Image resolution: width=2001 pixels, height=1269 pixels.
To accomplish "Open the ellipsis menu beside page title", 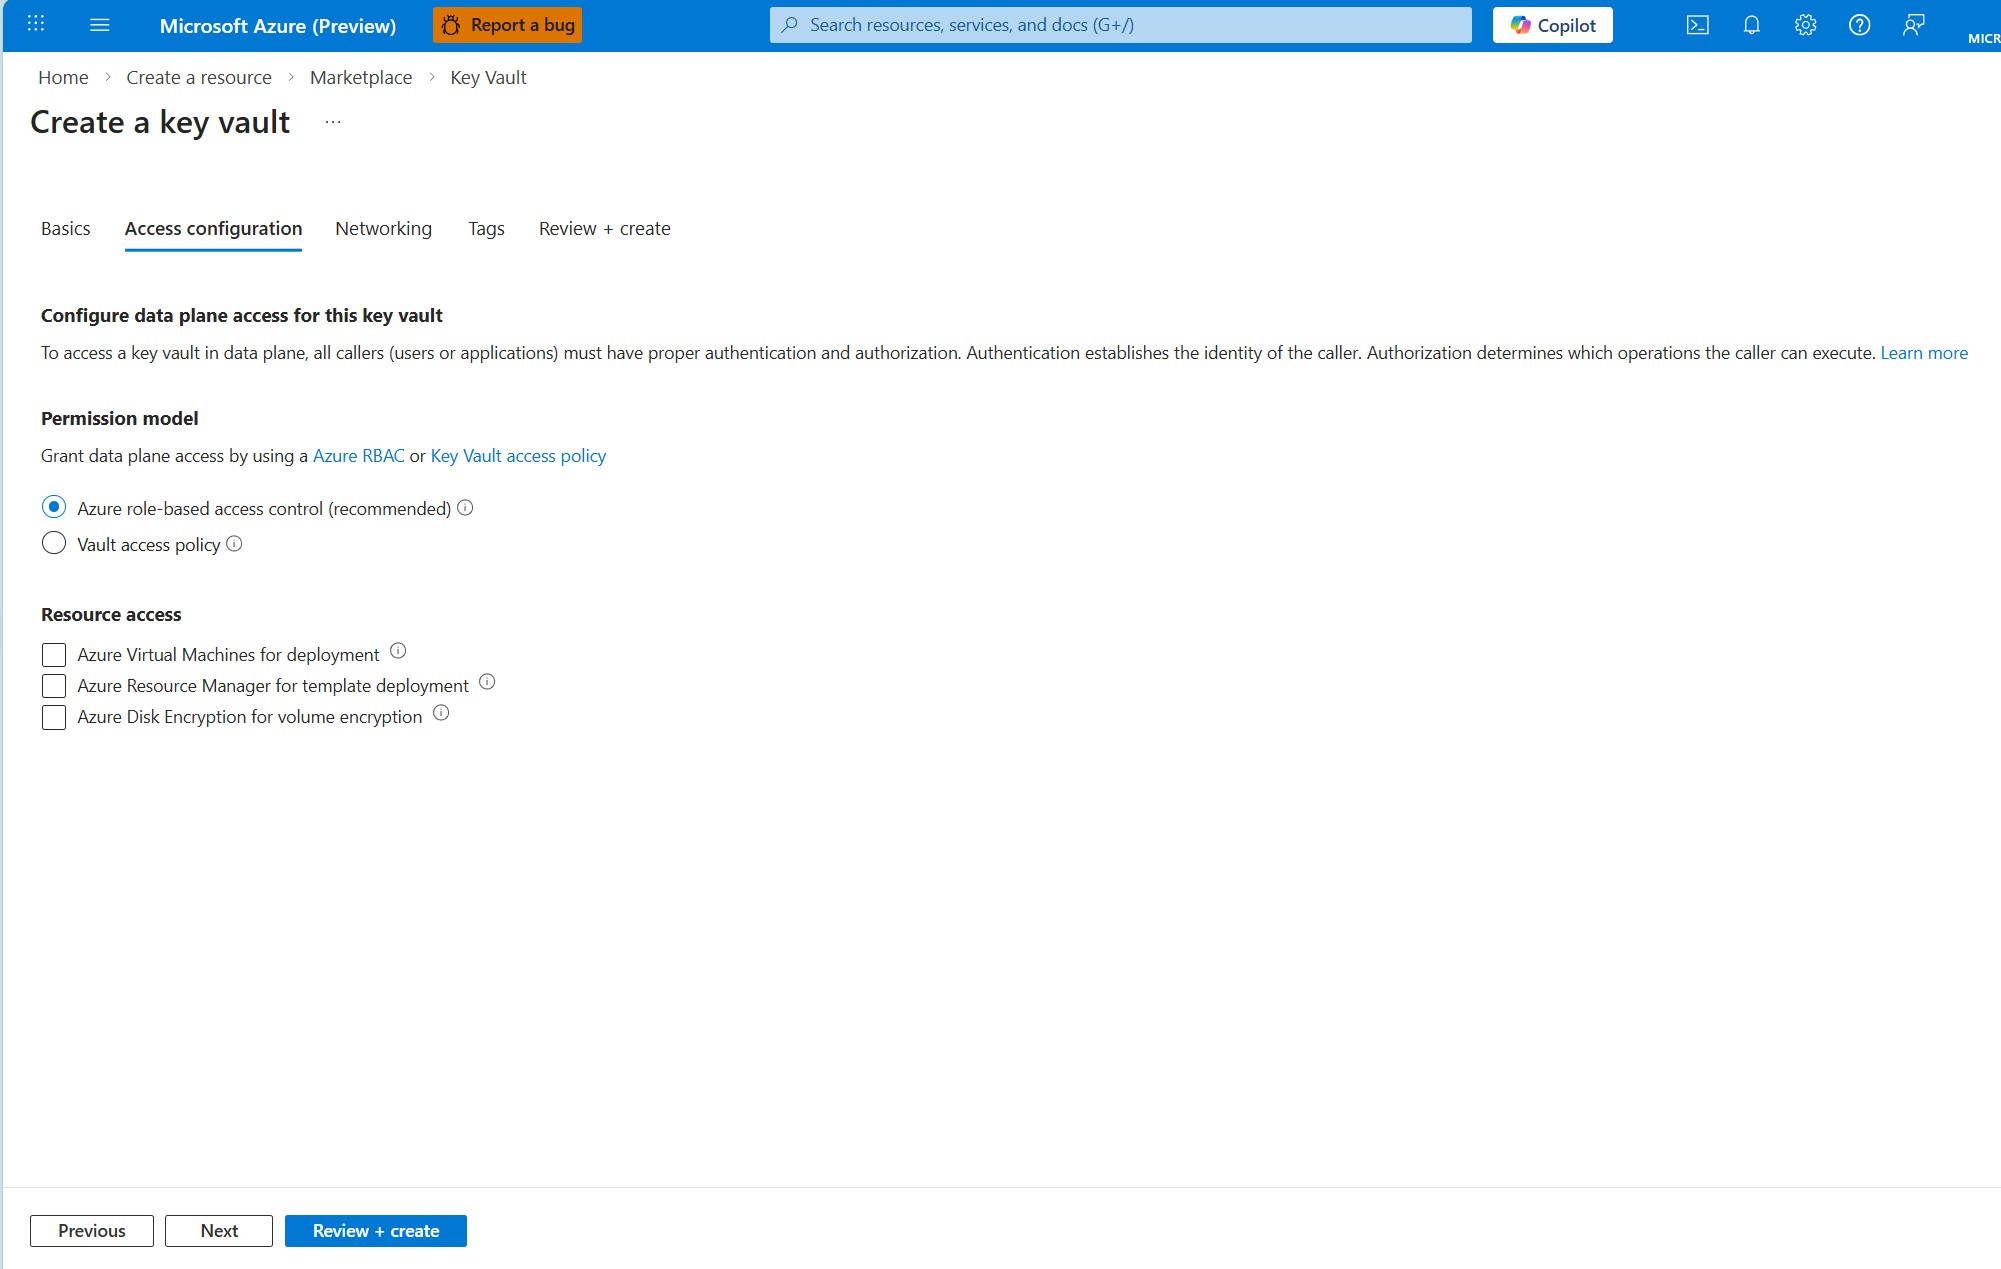I will point(333,122).
